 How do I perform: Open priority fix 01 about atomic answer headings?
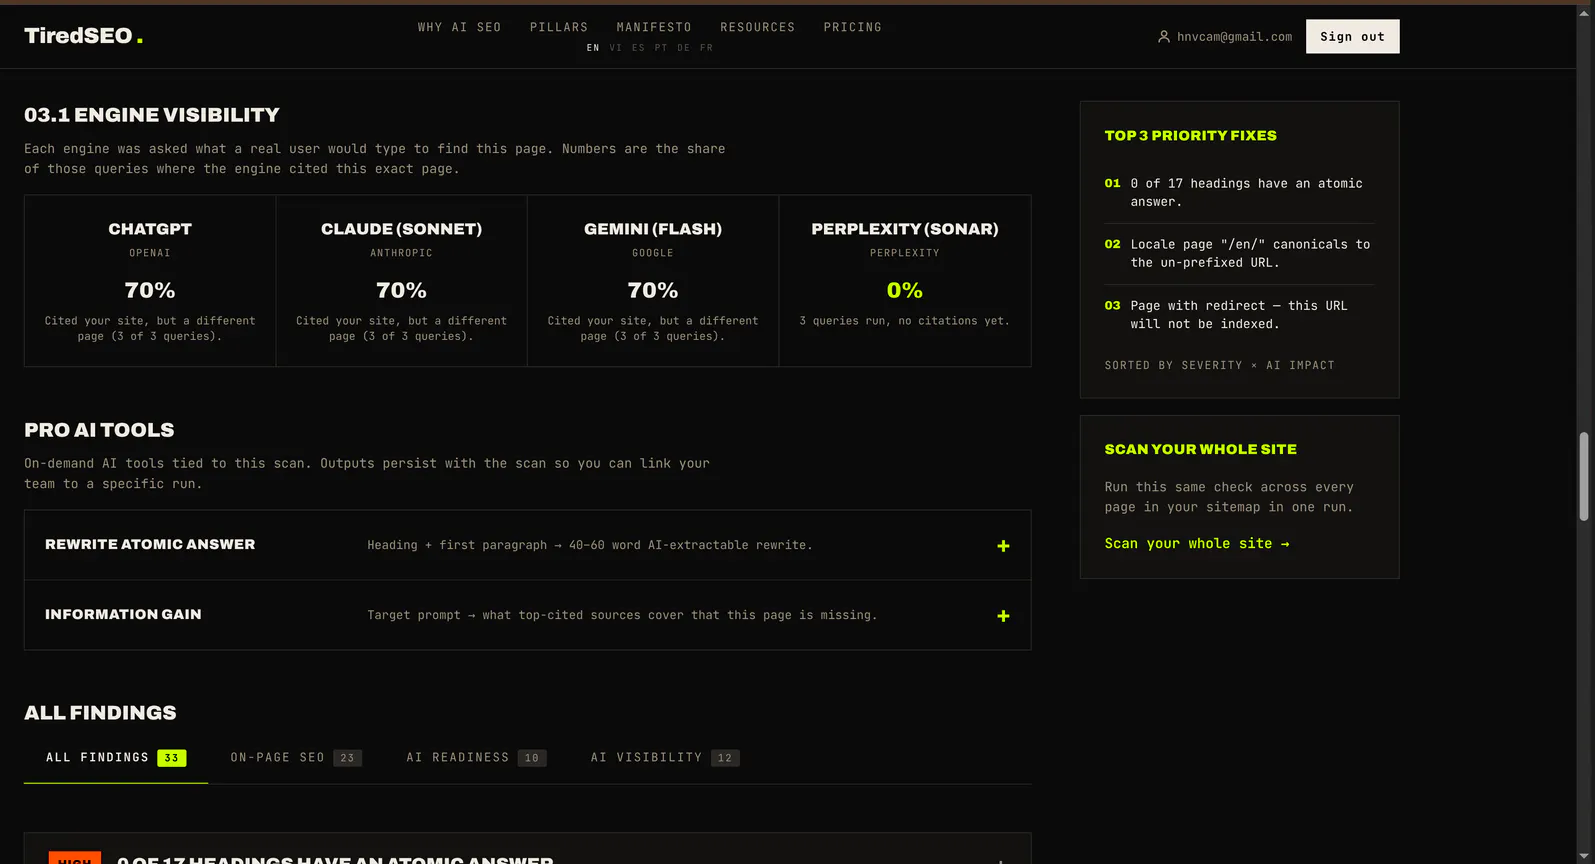coord(1239,192)
